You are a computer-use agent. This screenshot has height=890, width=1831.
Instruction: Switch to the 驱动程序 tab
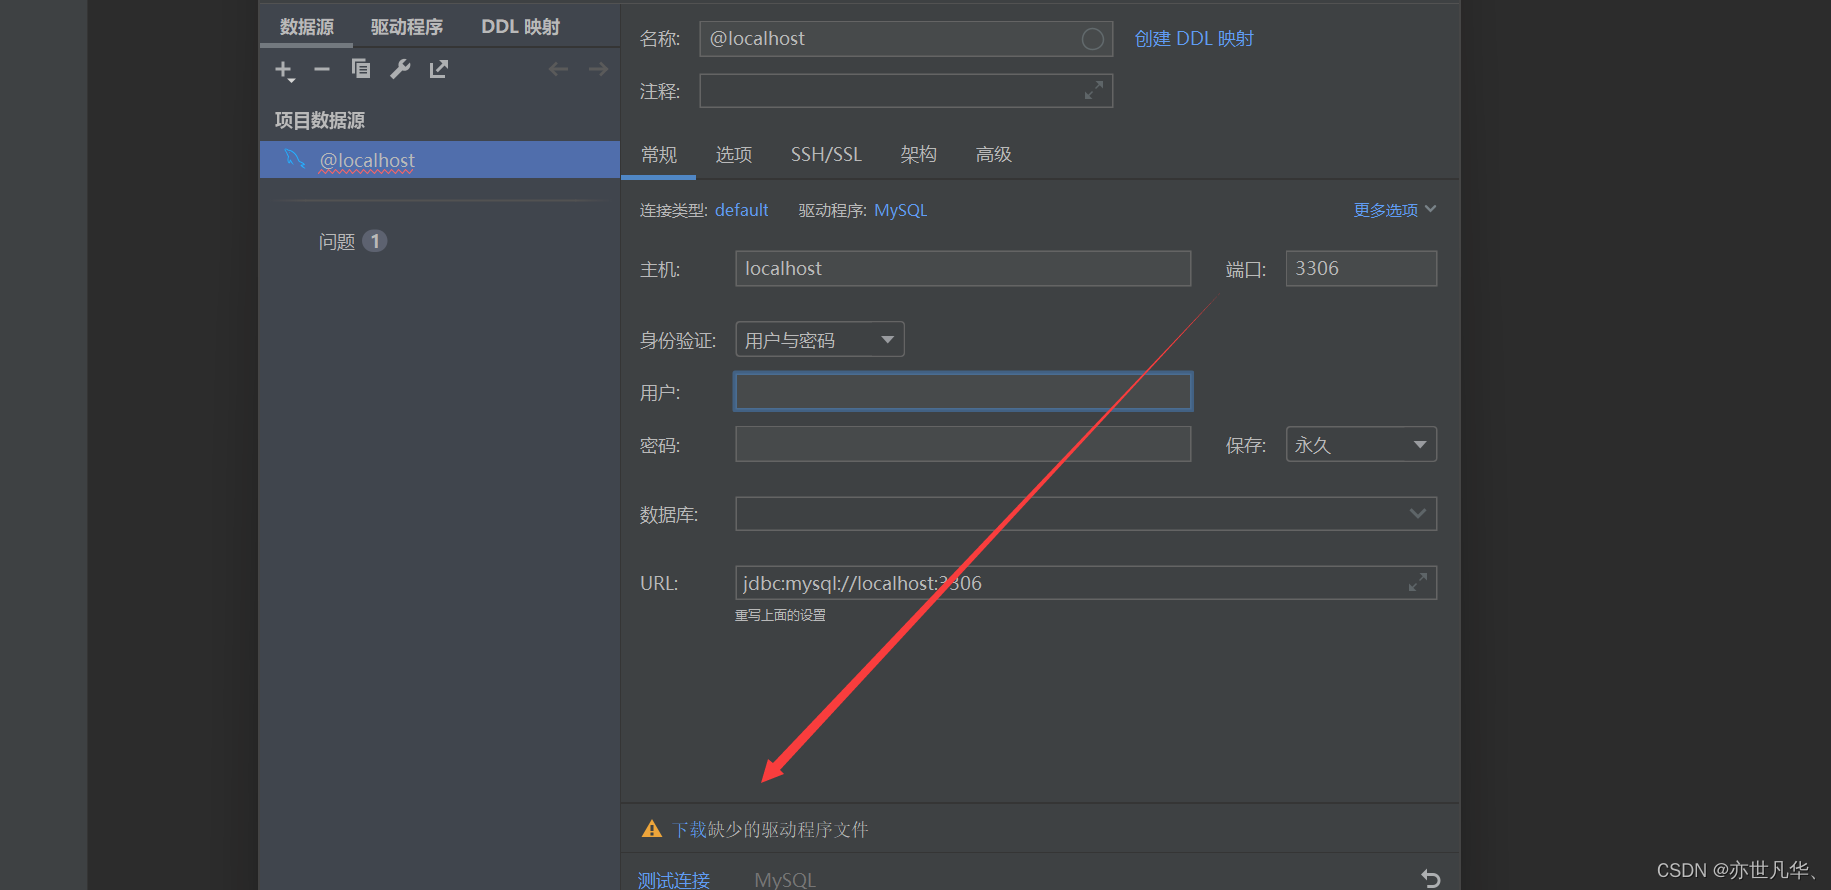coord(407,27)
